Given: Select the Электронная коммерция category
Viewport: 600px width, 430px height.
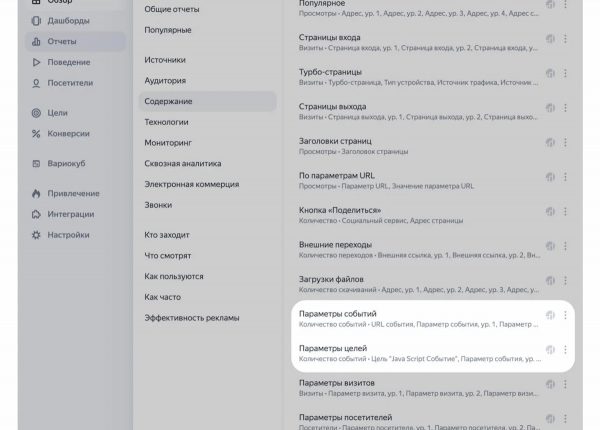Looking at the screenshot, I should 192,184.
